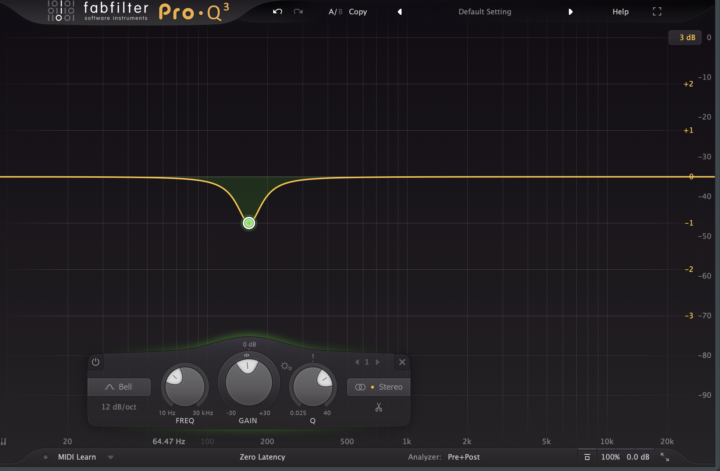Enable MIDI Learn
Image resolution: width=720 pixels, height=471 pixels.
pyautogui.click(x=77, y=457)
